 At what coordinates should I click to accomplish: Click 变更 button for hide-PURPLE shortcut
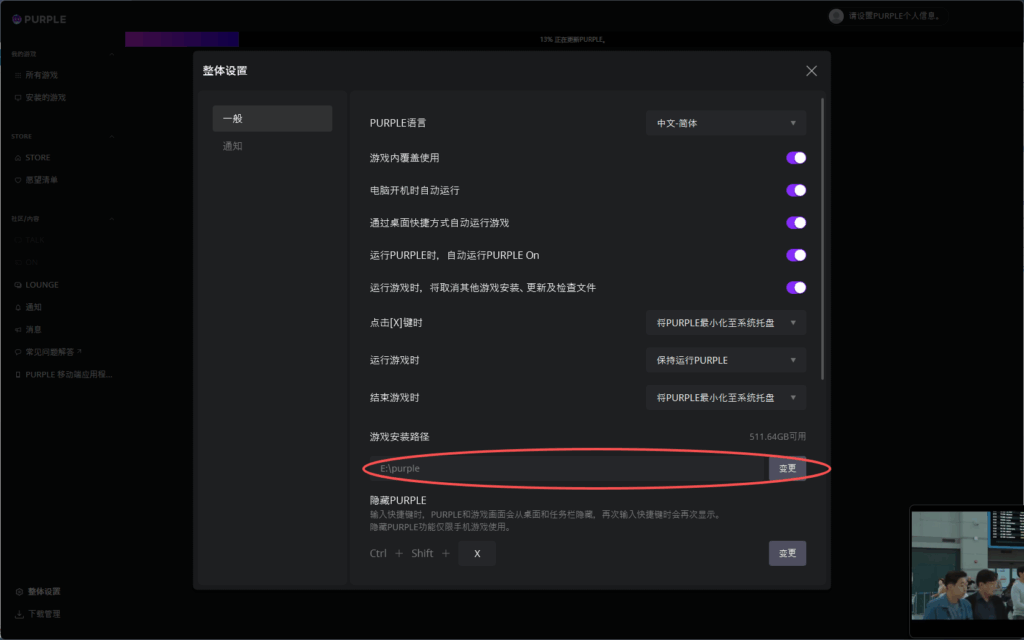[787, 553]
